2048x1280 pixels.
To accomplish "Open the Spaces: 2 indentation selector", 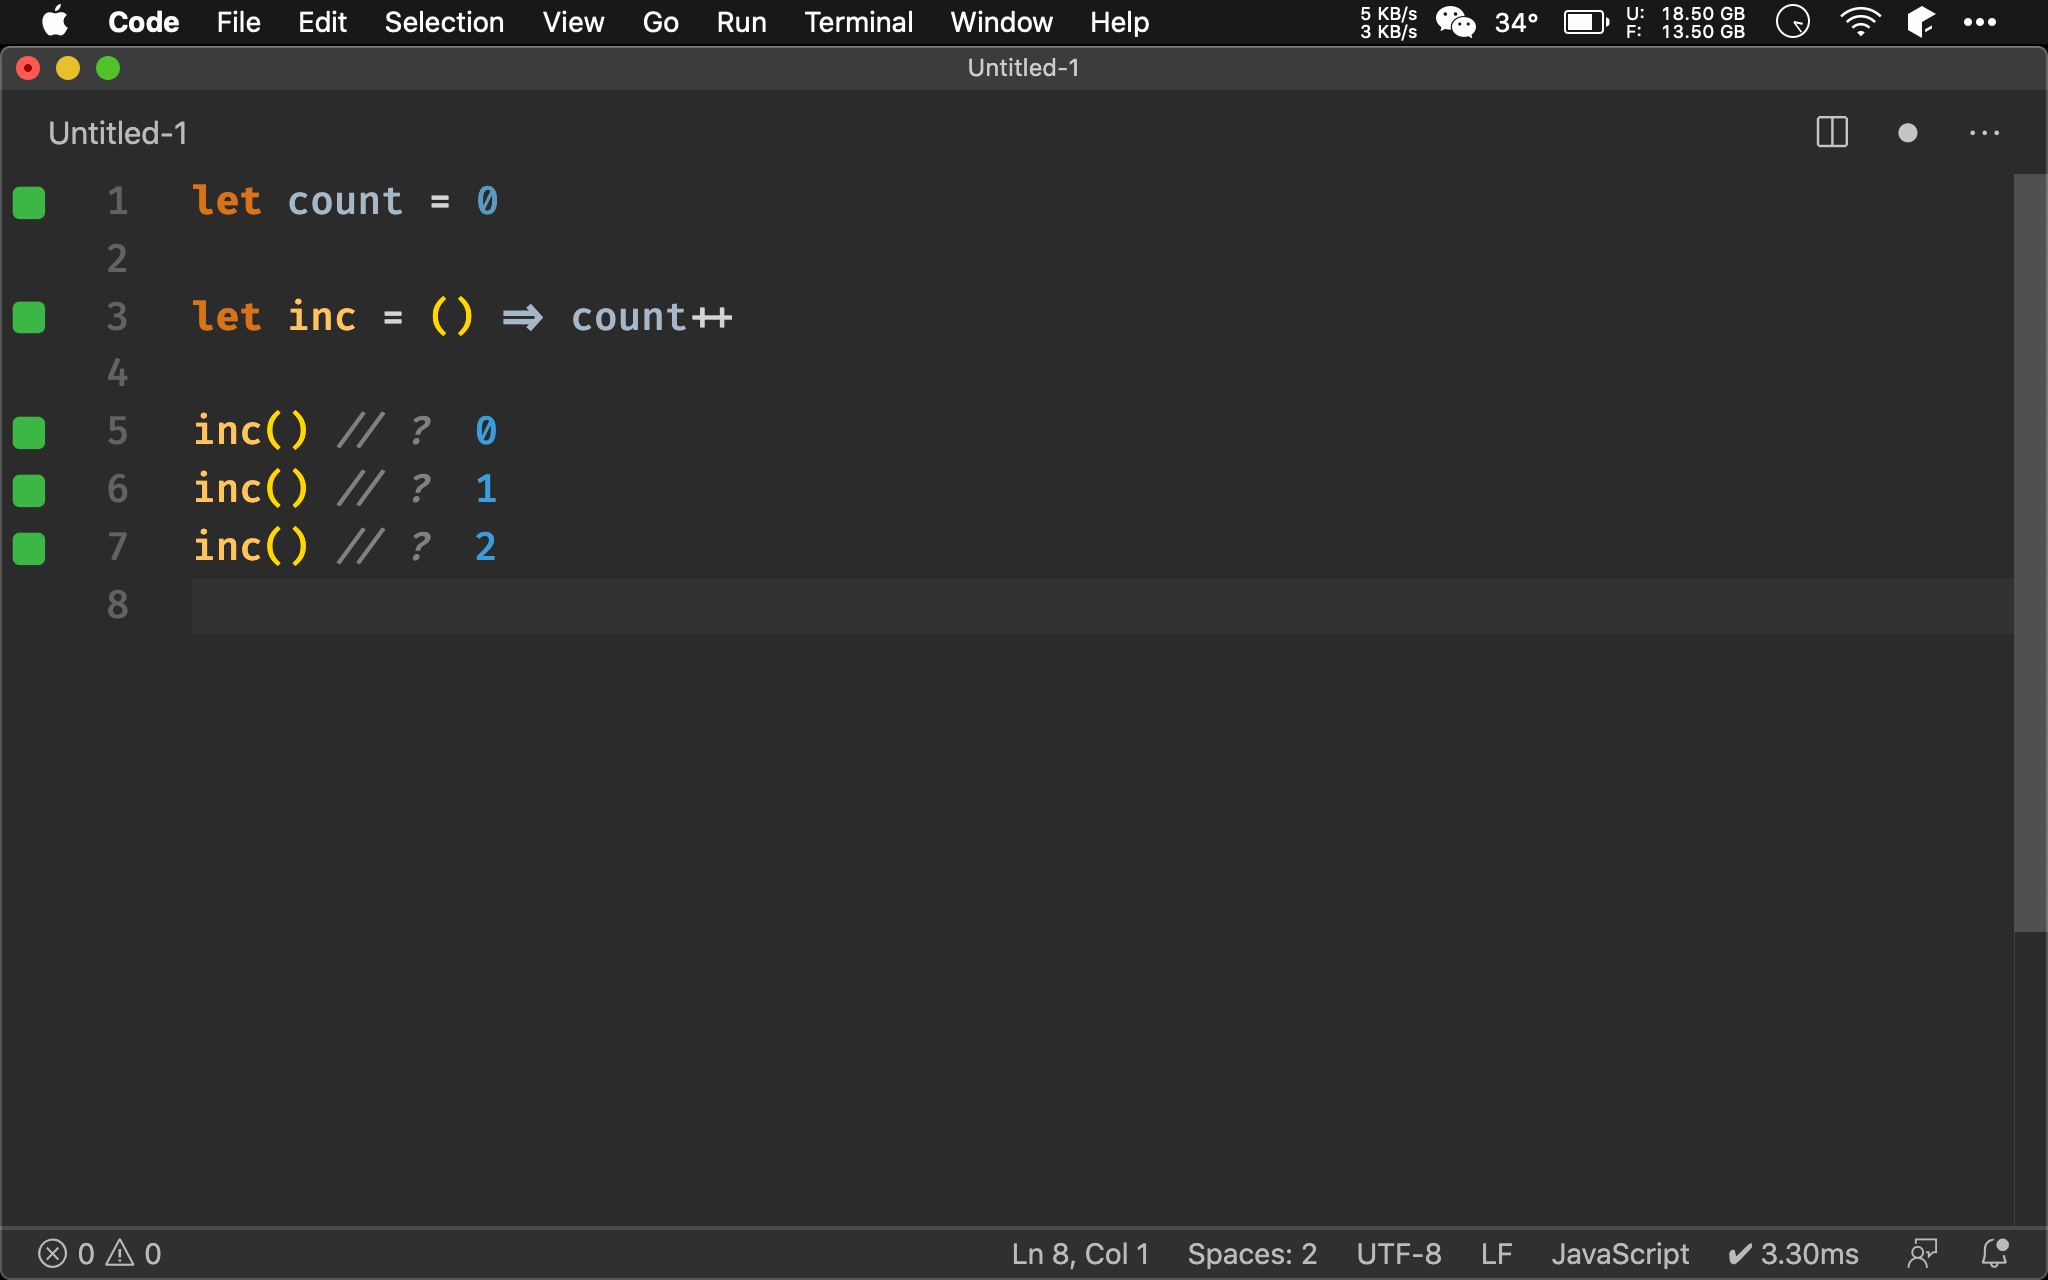I will click(x=1251, y=1253).
